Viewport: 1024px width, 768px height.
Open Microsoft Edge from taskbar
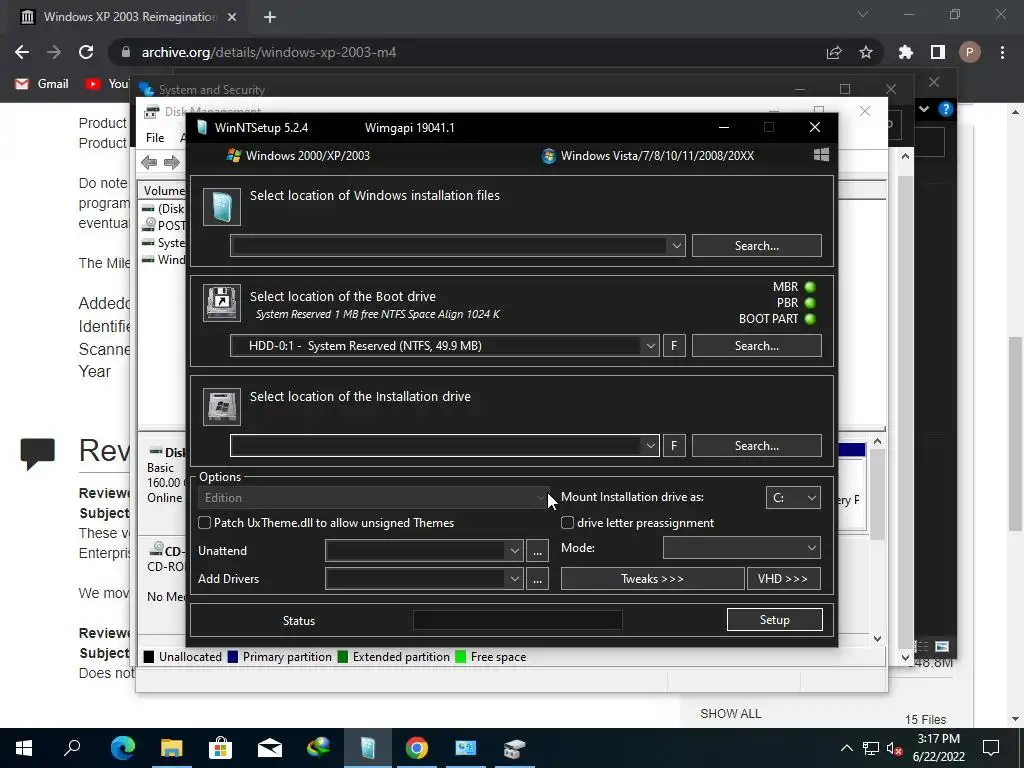click(x=123, y=748)
